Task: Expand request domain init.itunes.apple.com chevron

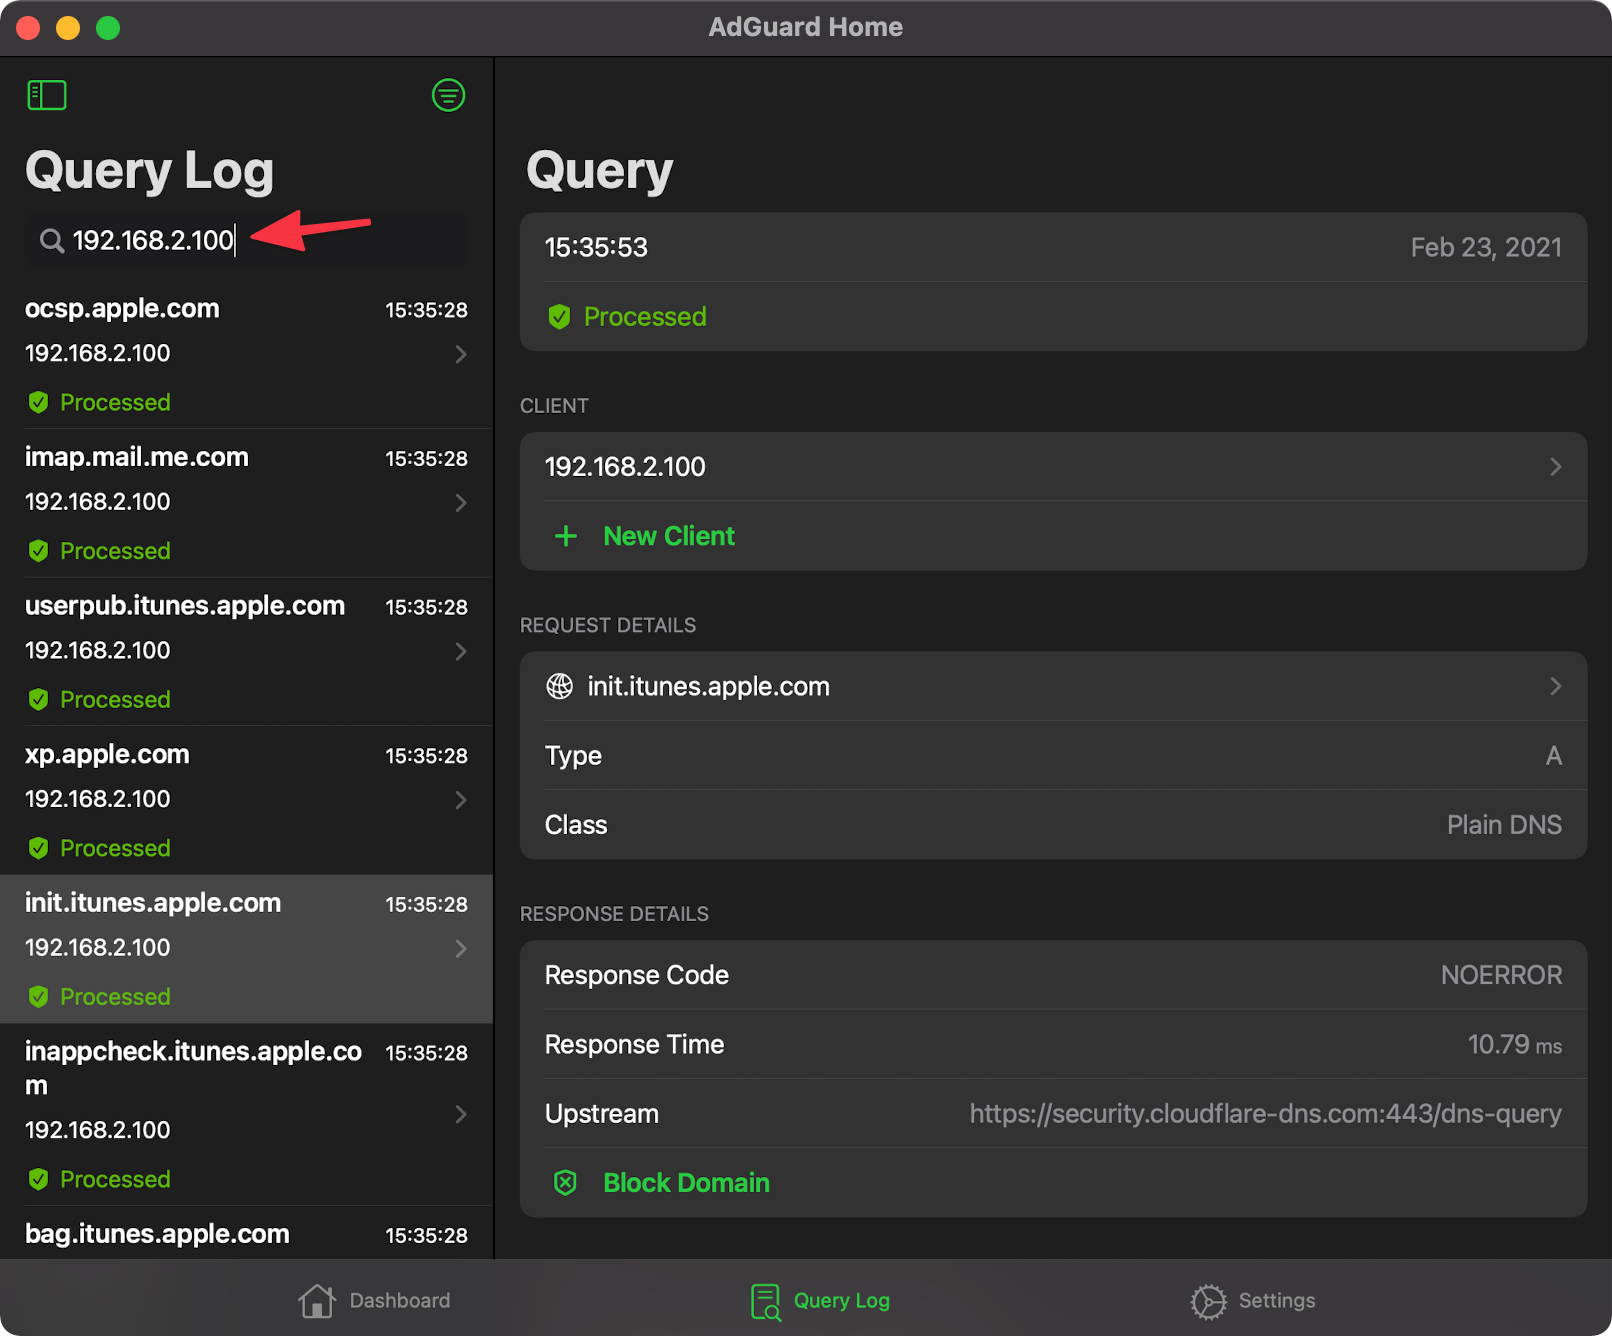Action: pos(1555,686)
